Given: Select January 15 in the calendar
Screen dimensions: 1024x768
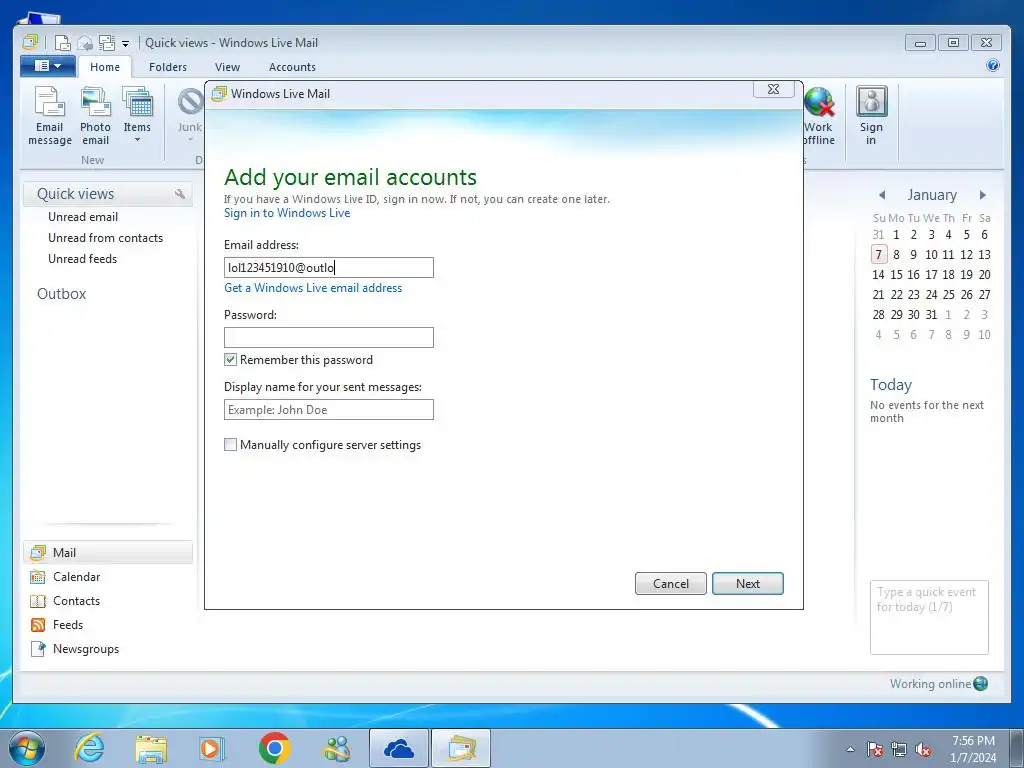Looking at the screenshot, I should pyautogui.click(x=897, y=275).
